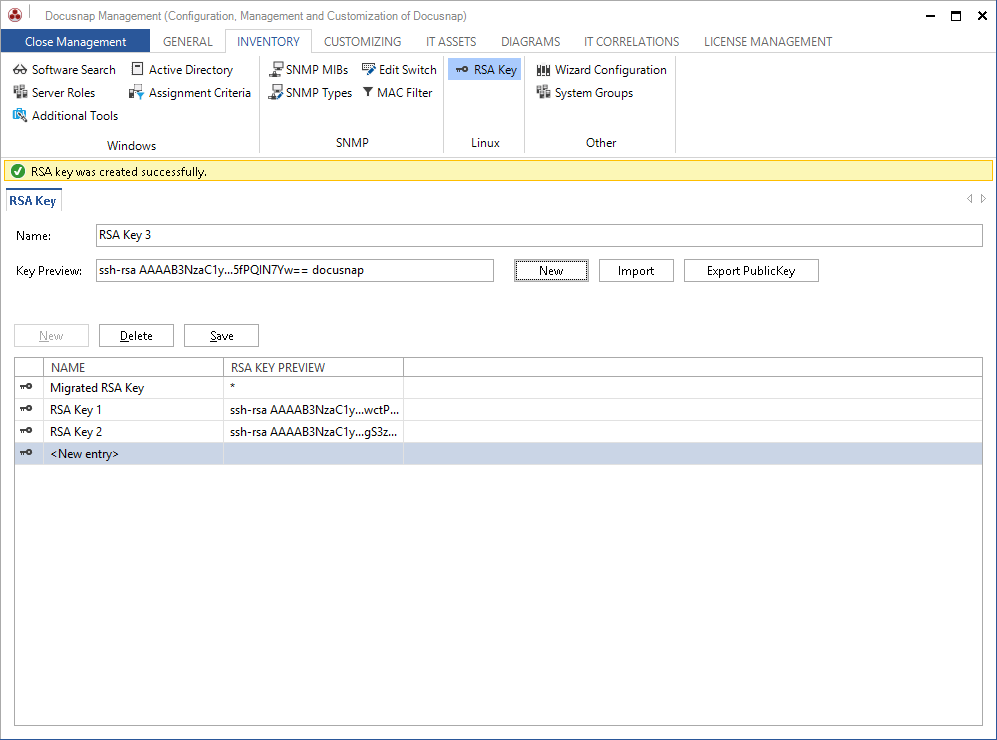Viewport: 997px width, 740px height.
Task: Select the '<New entry>' row
Action: click(498, 453)
